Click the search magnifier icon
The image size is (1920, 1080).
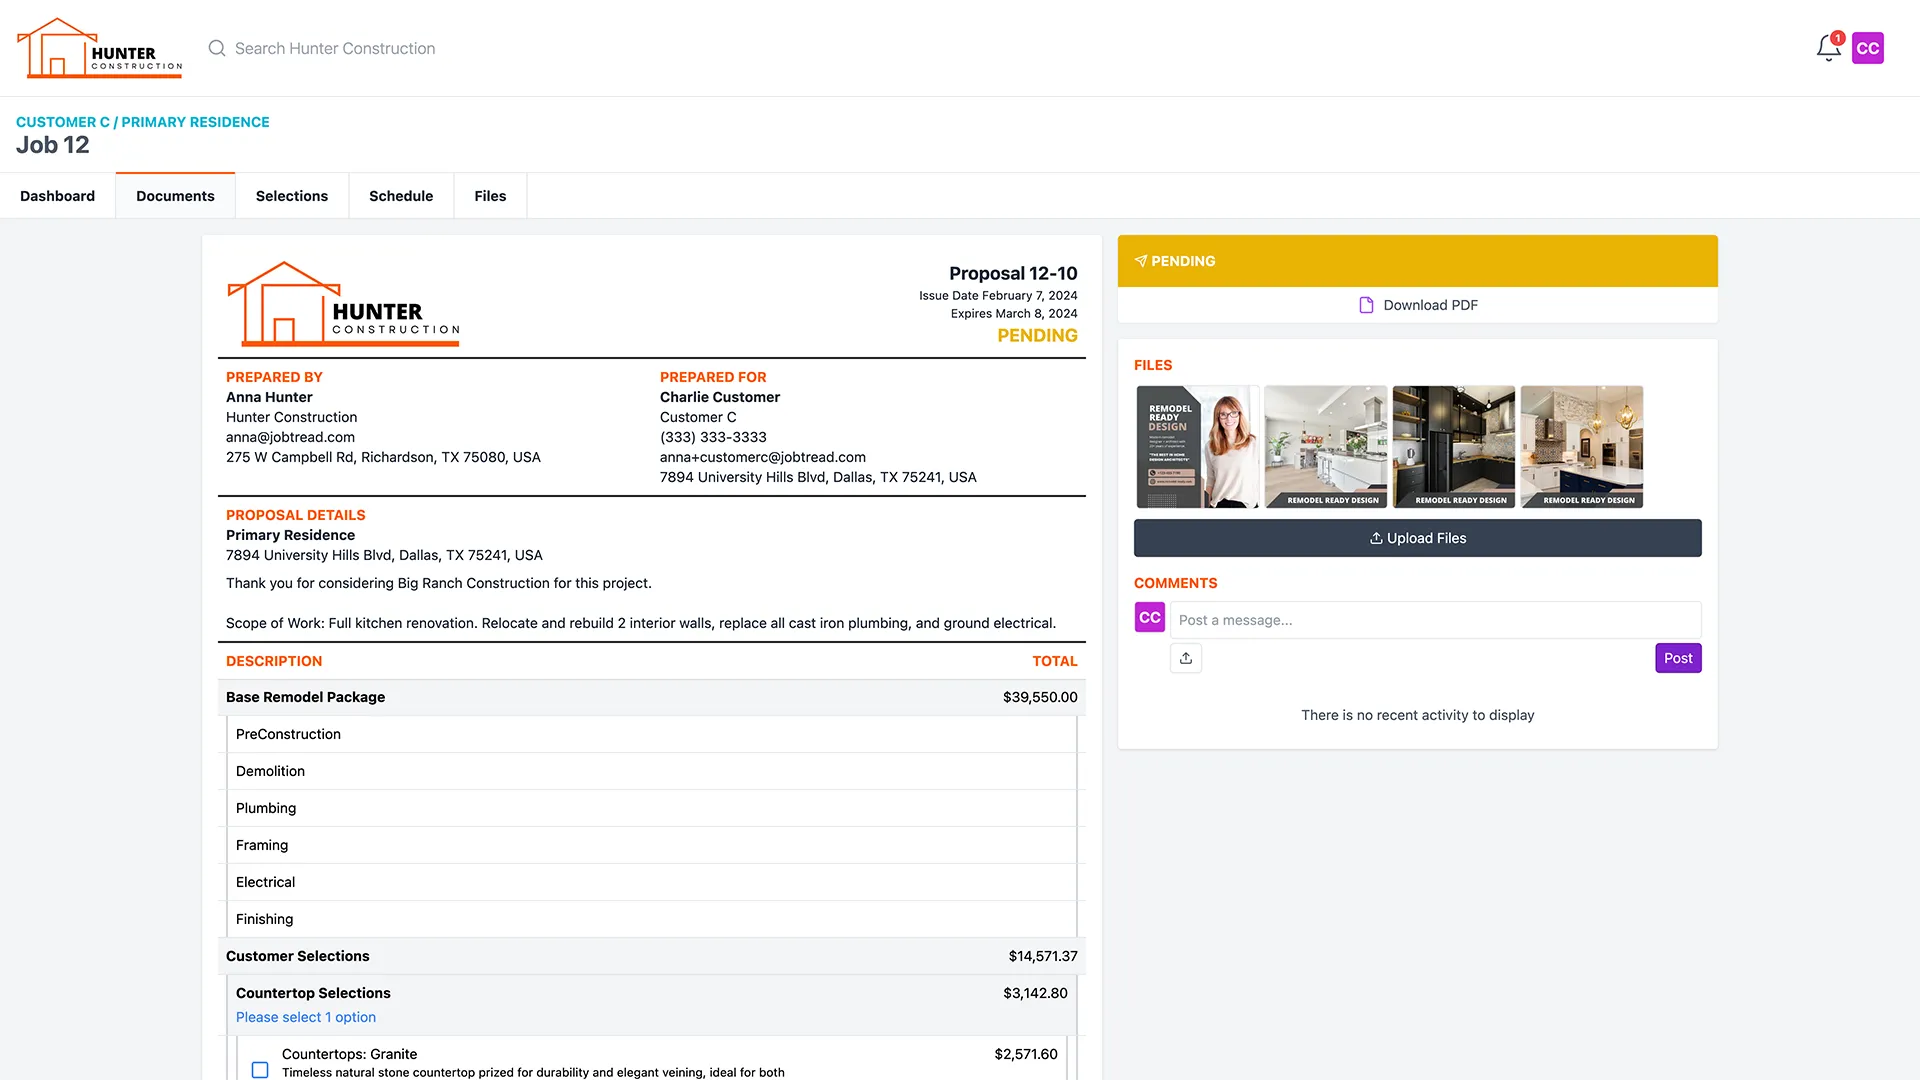[216, 48]
